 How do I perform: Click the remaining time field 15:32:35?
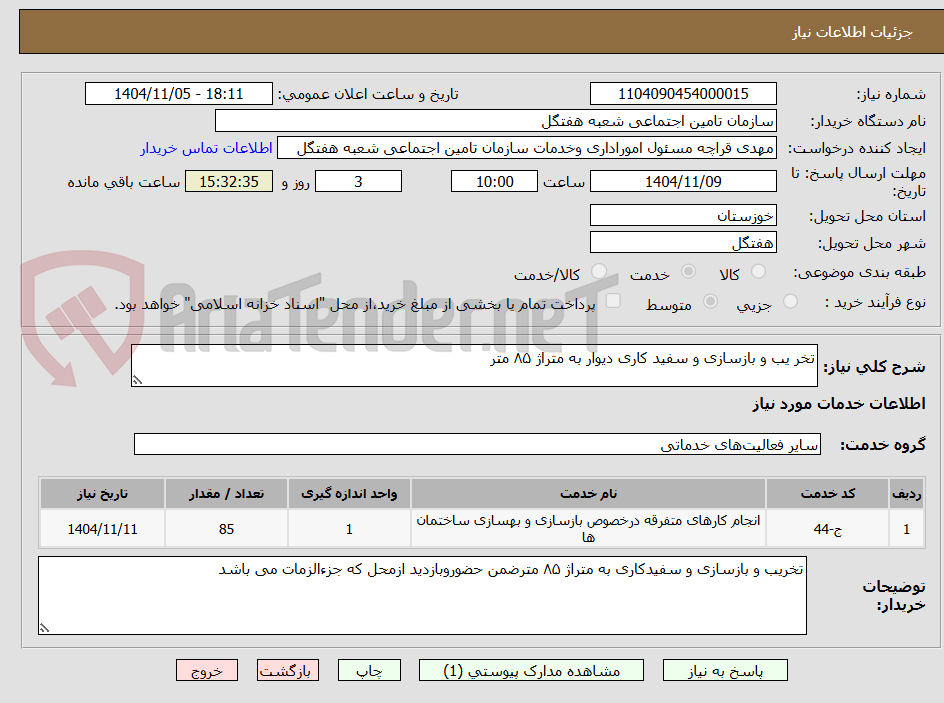(x=229, y=181)
